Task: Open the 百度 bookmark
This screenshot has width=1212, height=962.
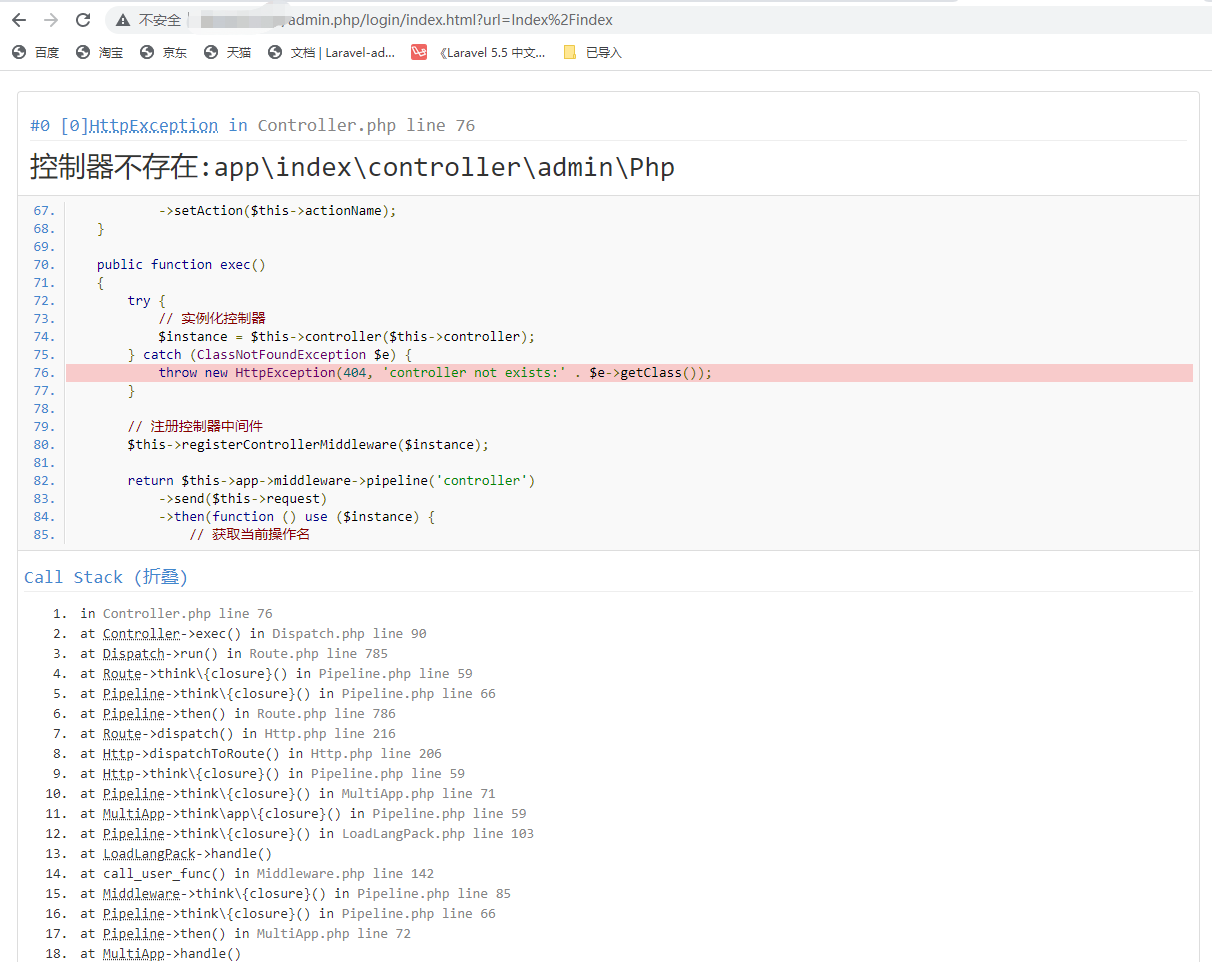Action: [36, 53]
